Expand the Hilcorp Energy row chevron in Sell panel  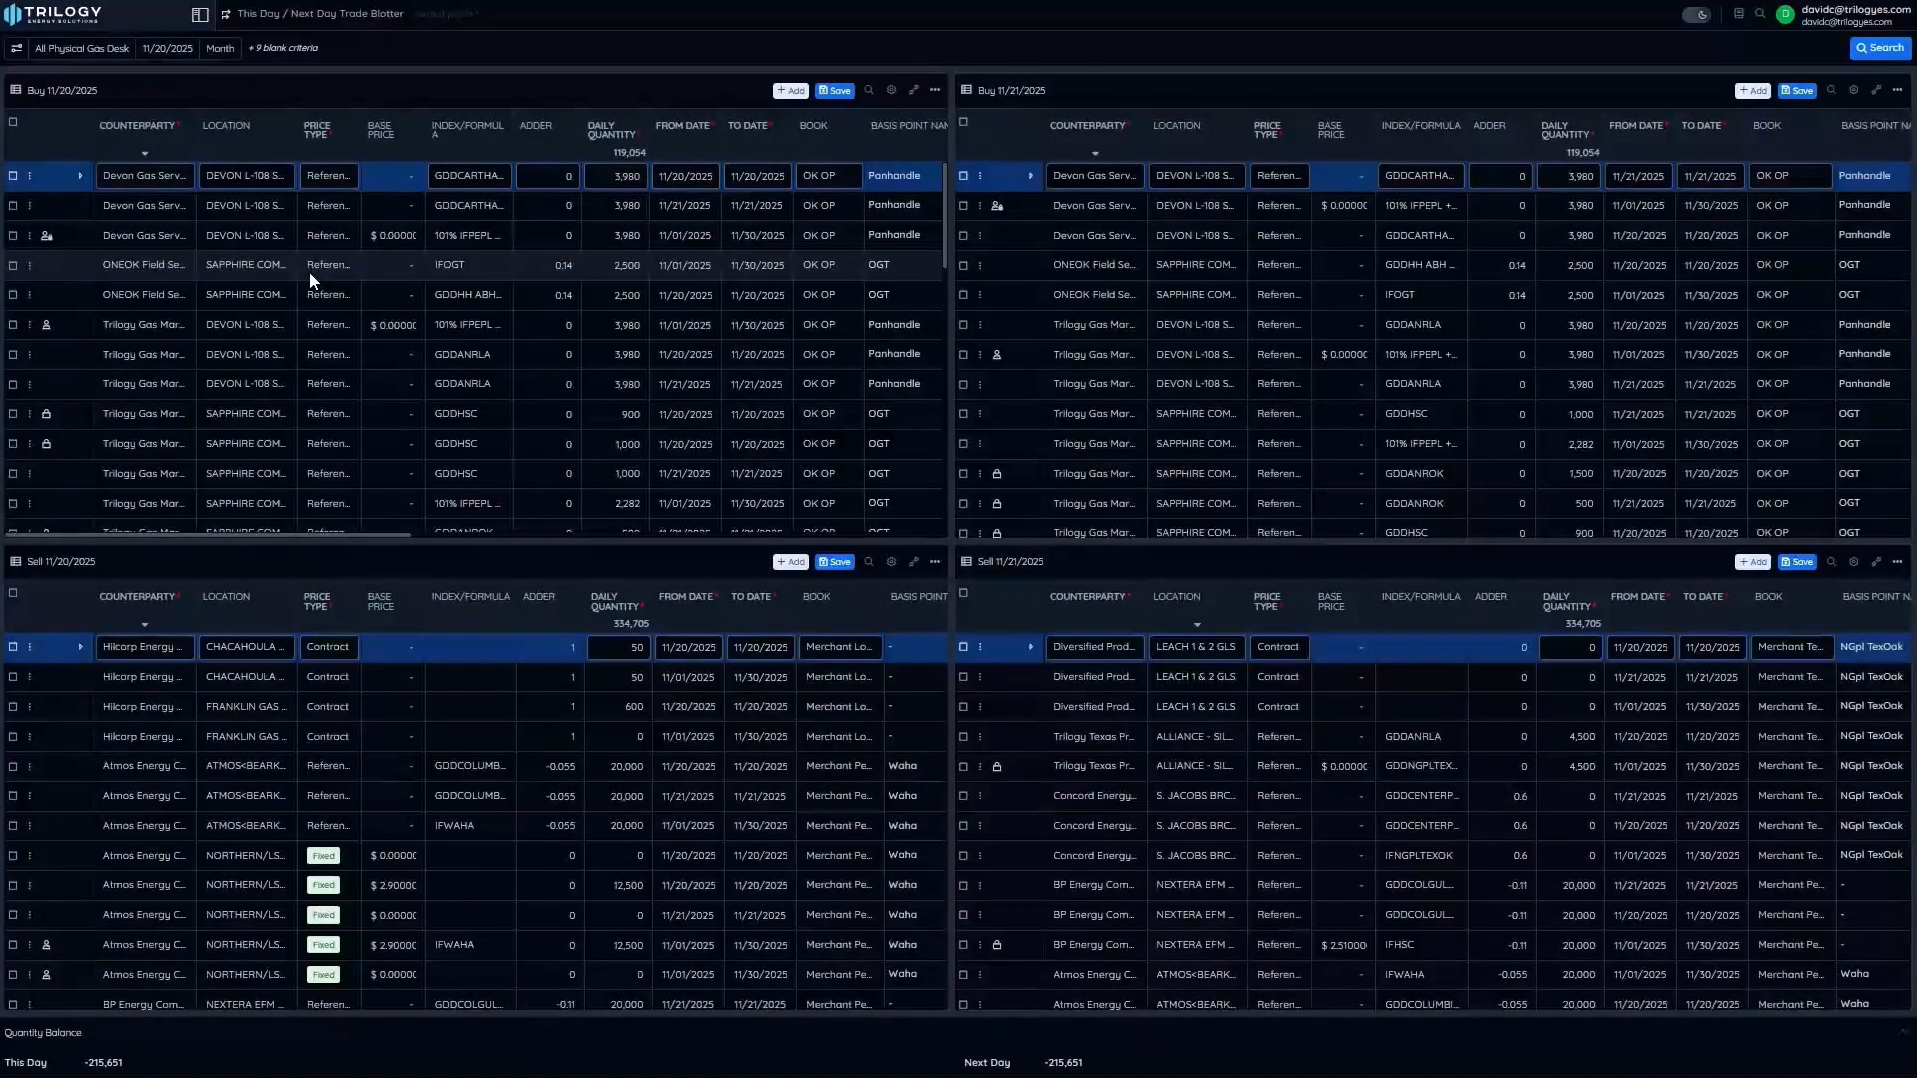80,647
